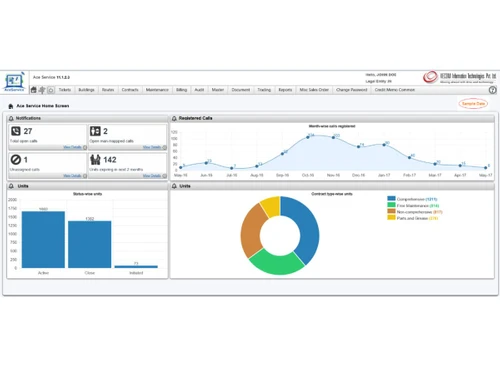Viewport: 500px width, 375px height.
Task: Click the yellow Parts and Grease legend swatch
Action: coord(391,218)
